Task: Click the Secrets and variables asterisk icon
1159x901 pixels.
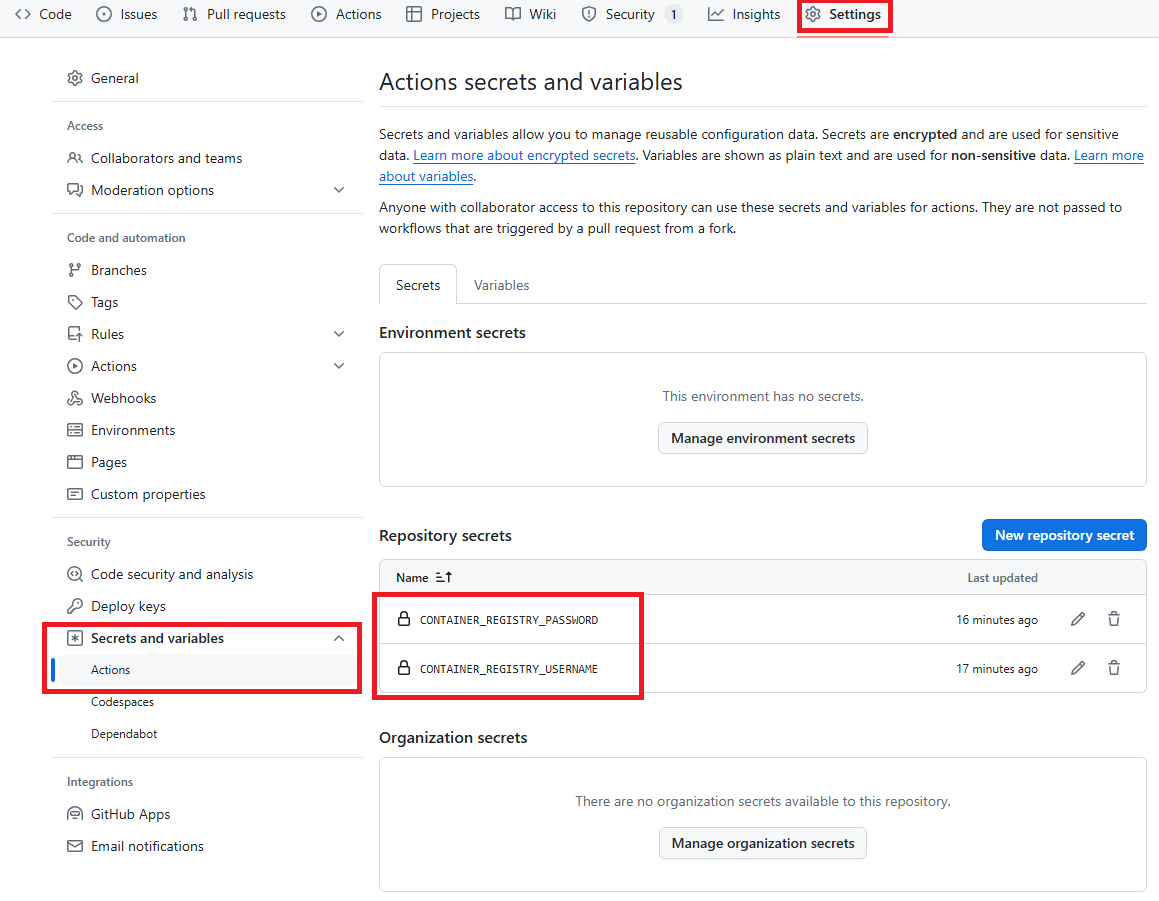Action: (75, 638)
